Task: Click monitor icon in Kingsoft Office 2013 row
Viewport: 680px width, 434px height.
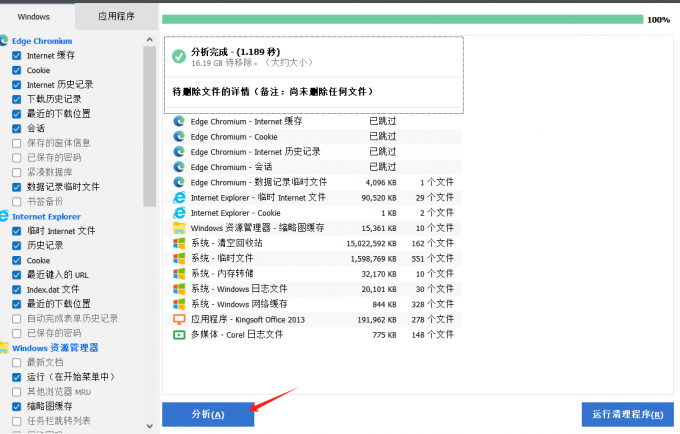Action: point(179,320)
